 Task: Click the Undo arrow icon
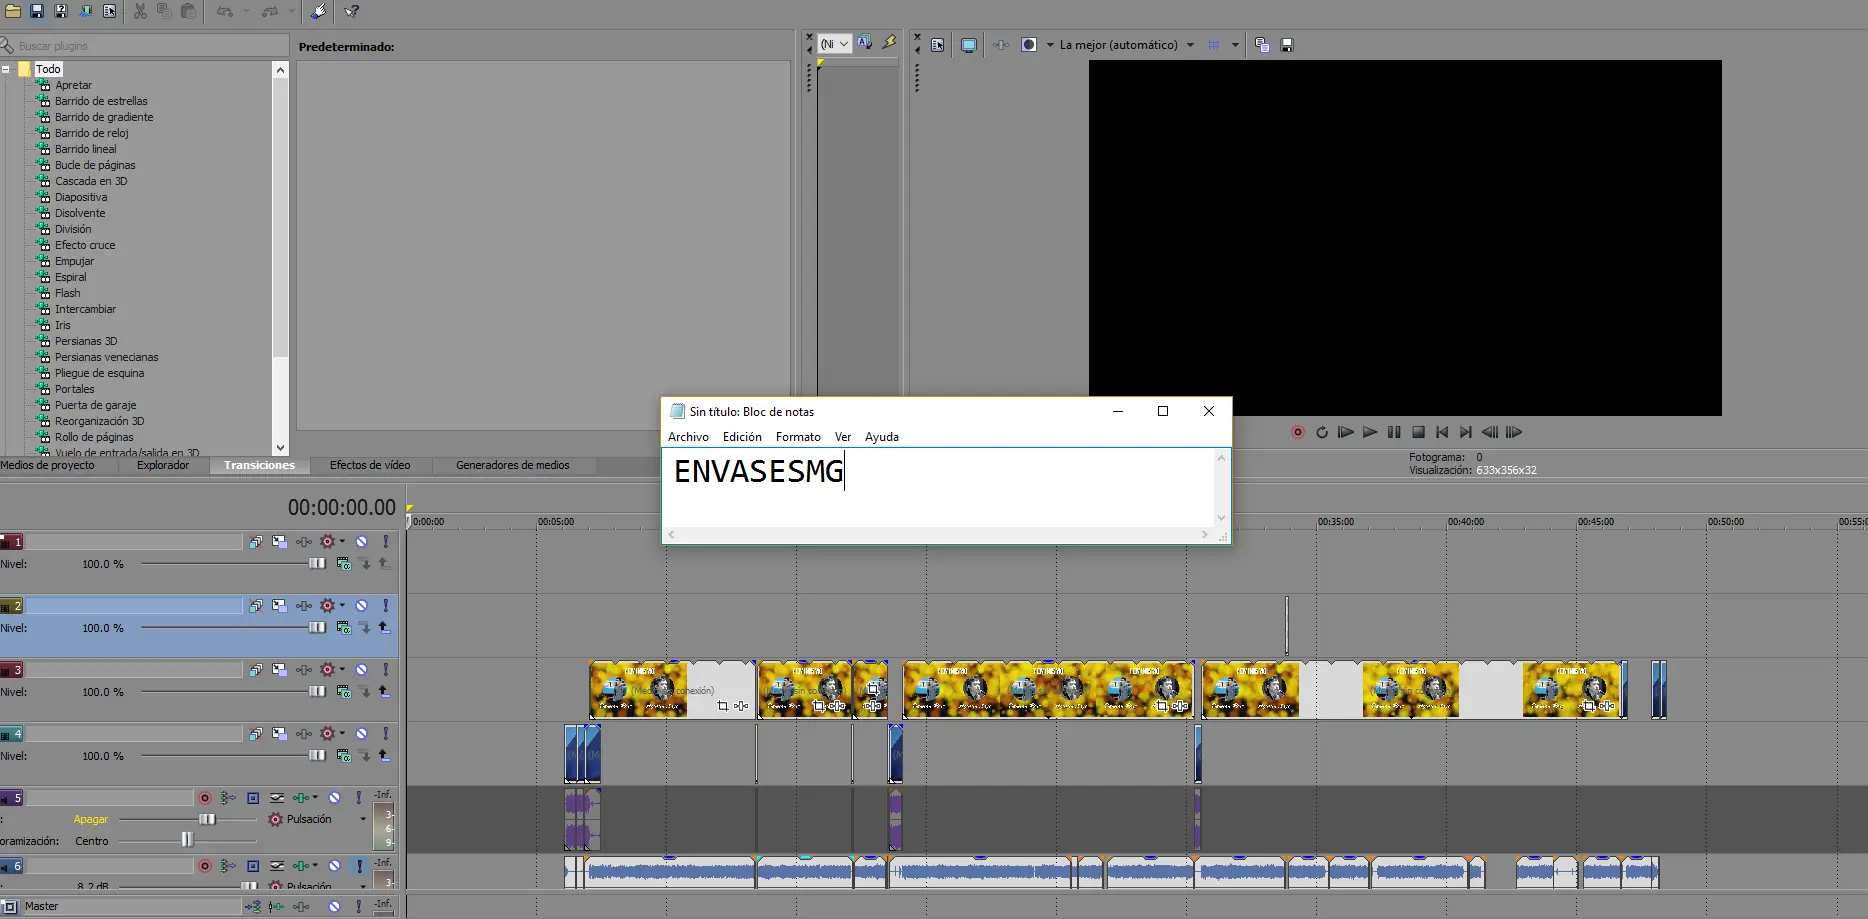pyautogui.click(x=225, y=11)
